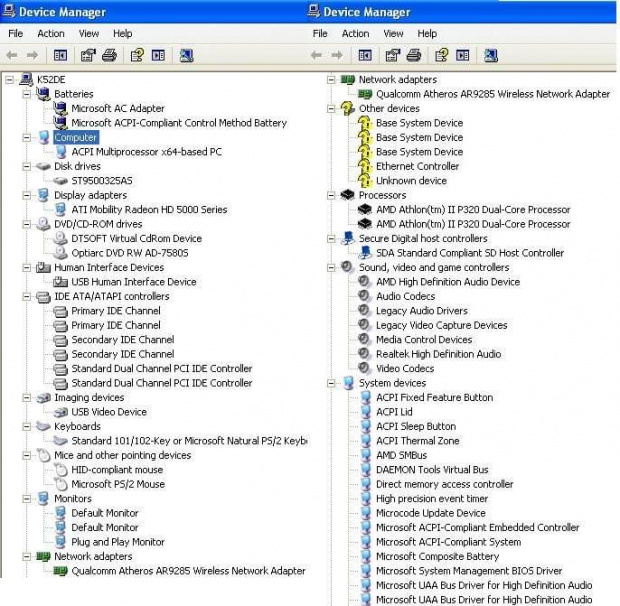Select the highlighted Computer category
The height and width of the screenshot is (606, 620).
click(76, 137)
